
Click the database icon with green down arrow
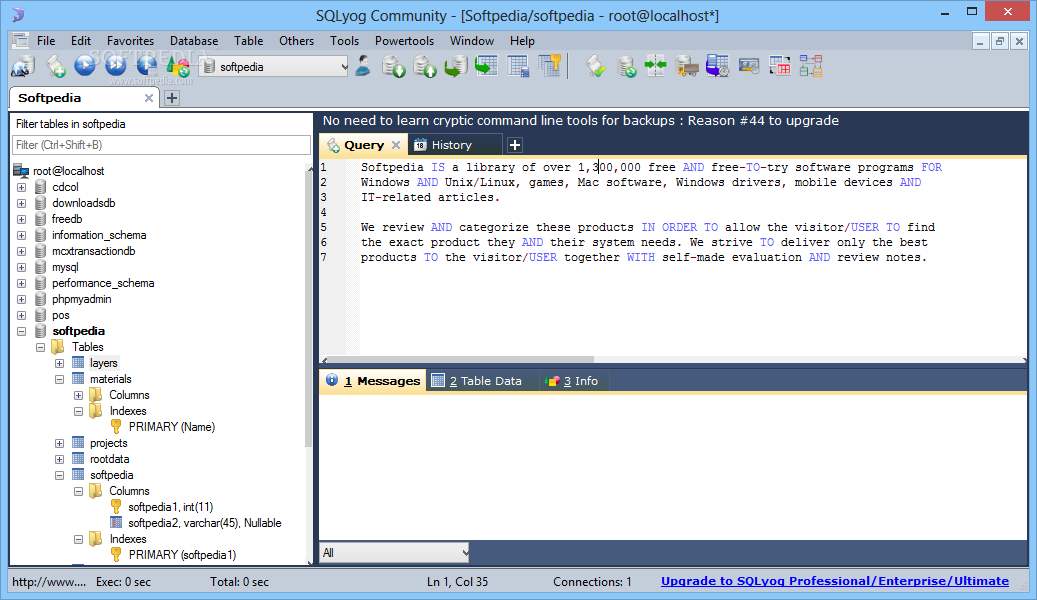pos(394,66)
